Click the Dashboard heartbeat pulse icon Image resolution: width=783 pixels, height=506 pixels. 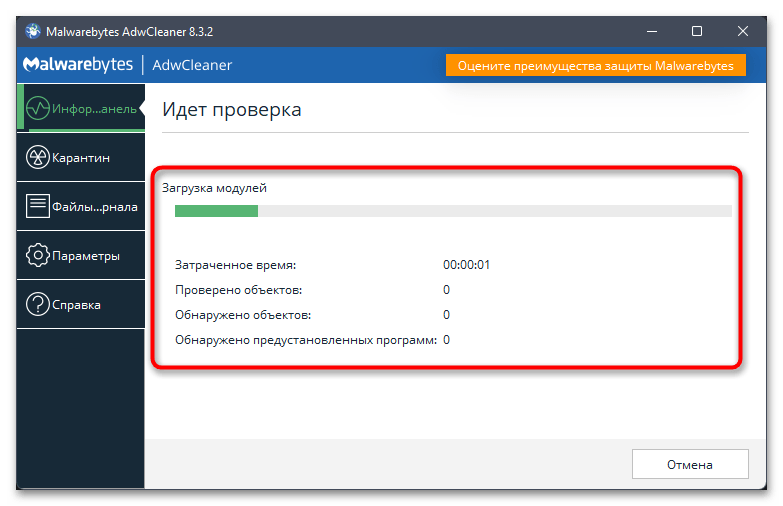click(38, 108)
